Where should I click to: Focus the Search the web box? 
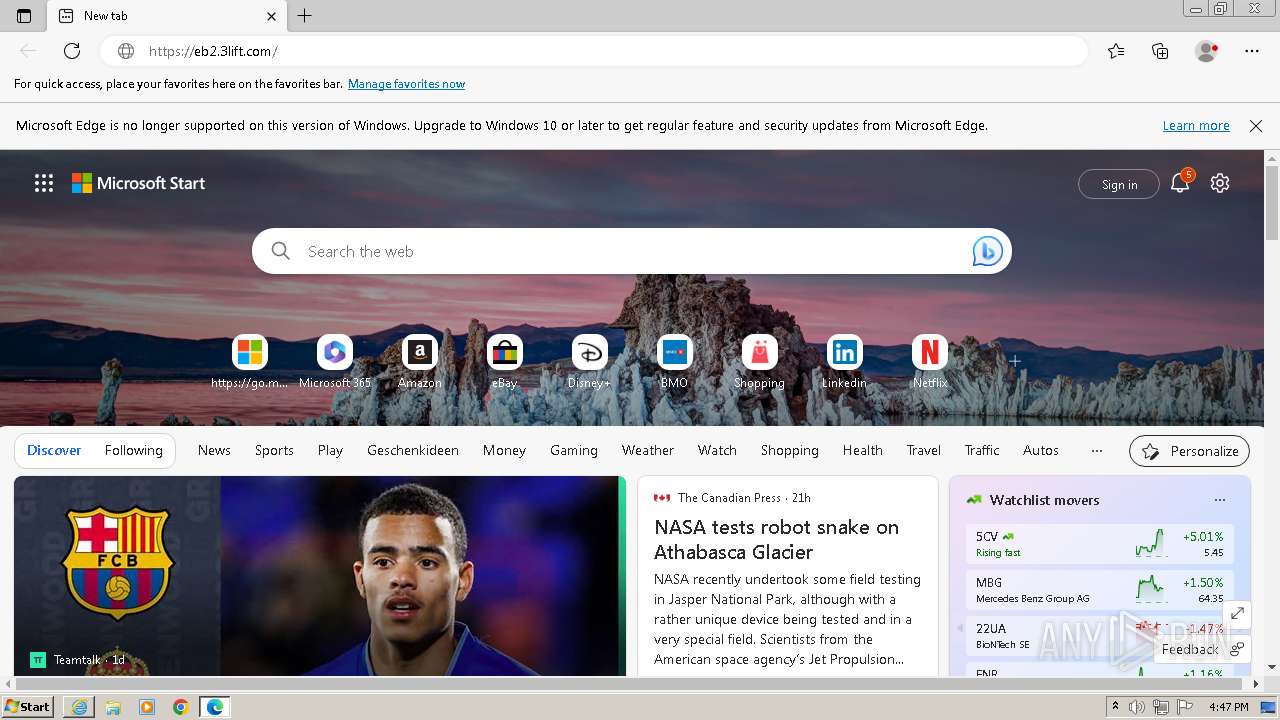point(632,251)
